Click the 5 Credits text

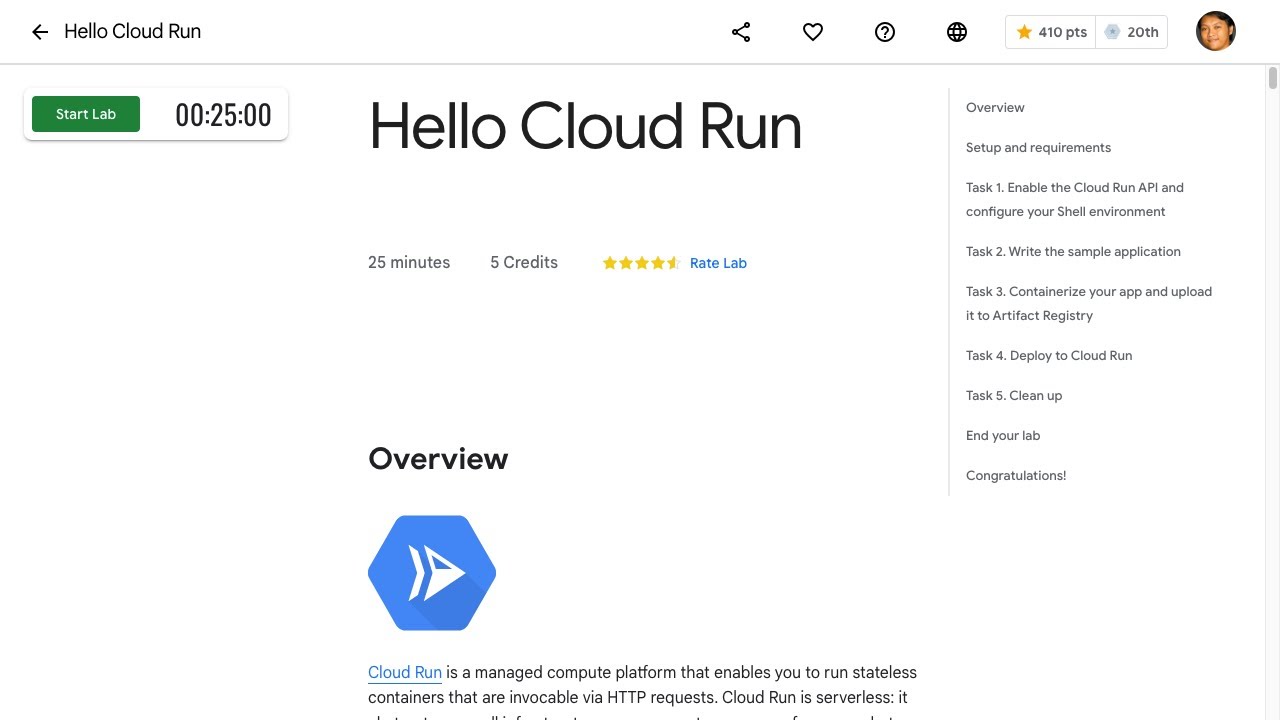(x=524, y=262)
